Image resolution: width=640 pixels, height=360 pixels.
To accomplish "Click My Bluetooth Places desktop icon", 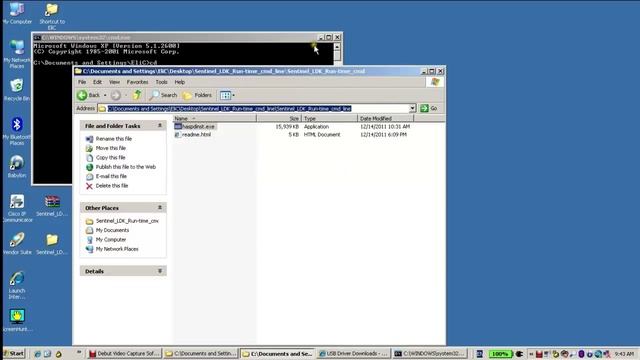I will [x=17, y=131].
